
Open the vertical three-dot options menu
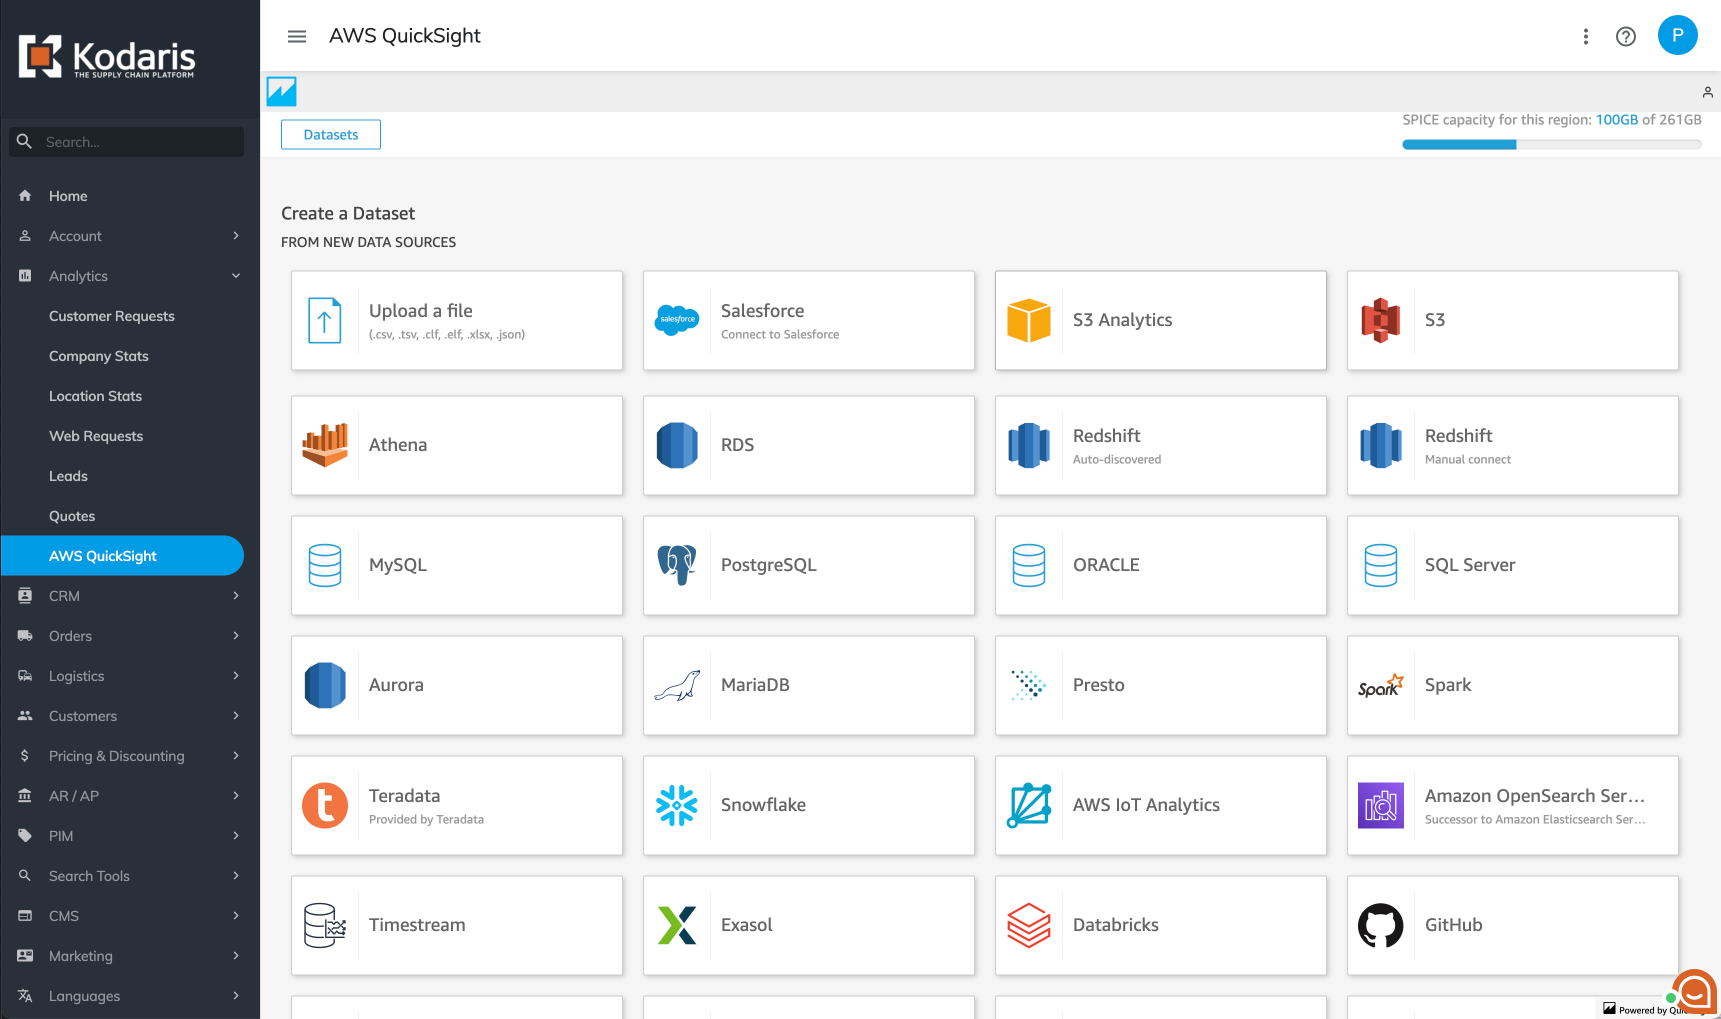click(x=1586, y=37)
